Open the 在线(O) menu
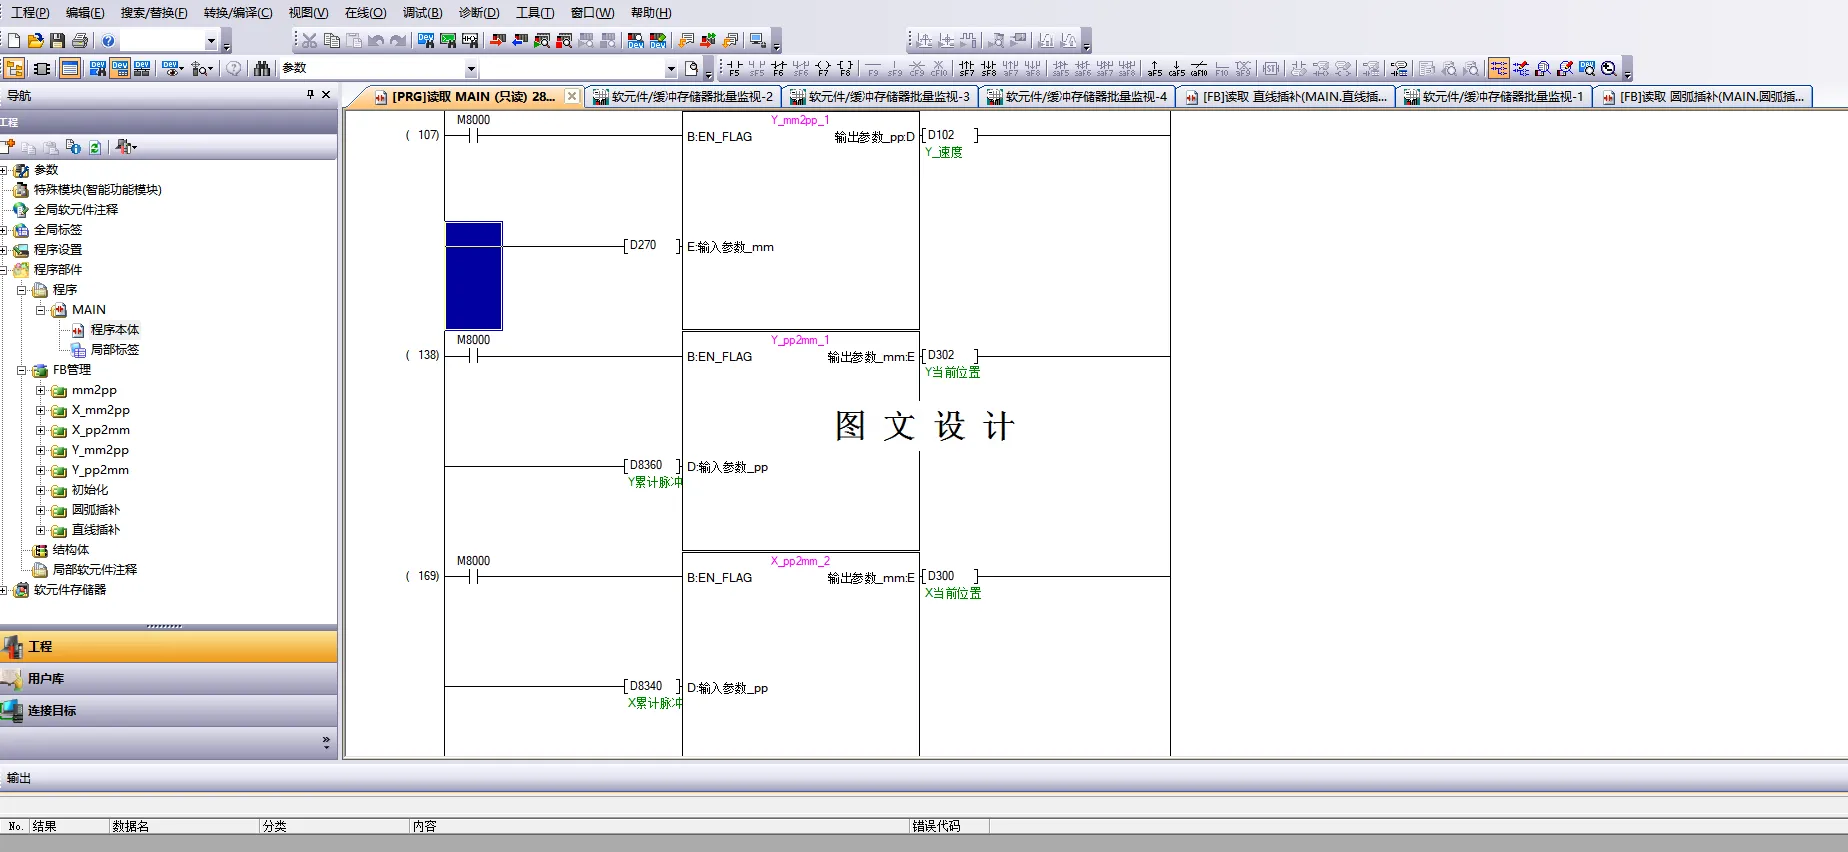 pos(366,13)
